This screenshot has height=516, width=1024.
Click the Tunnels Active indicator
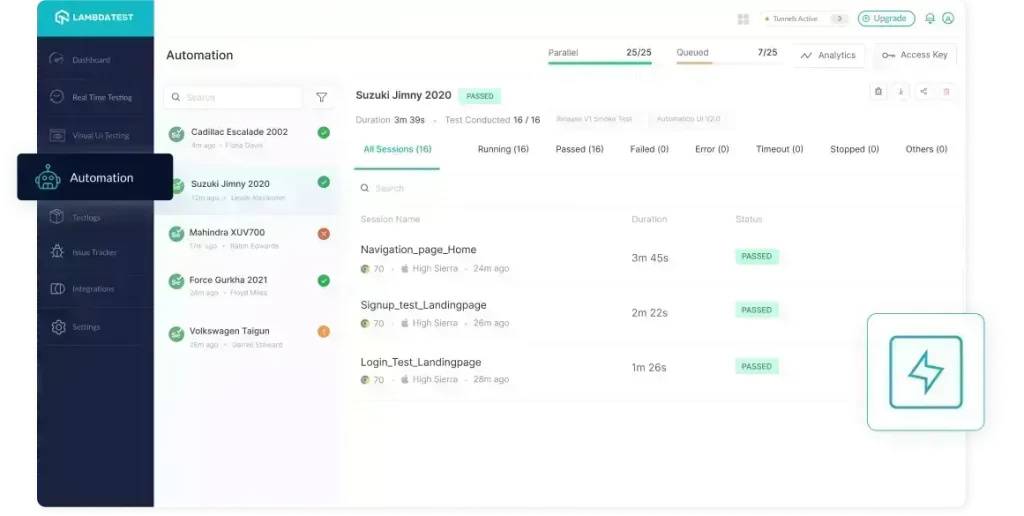tap(804, 19)
